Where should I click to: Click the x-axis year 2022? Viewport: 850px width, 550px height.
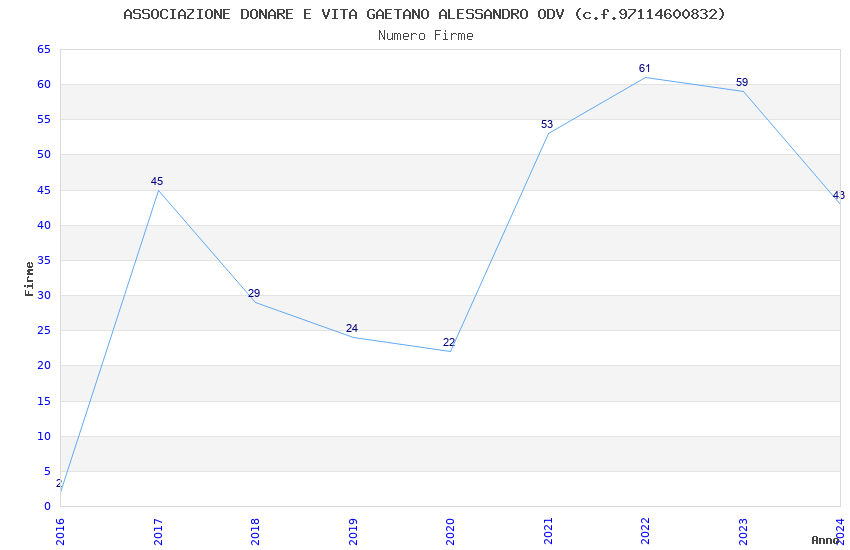(646, 532)
